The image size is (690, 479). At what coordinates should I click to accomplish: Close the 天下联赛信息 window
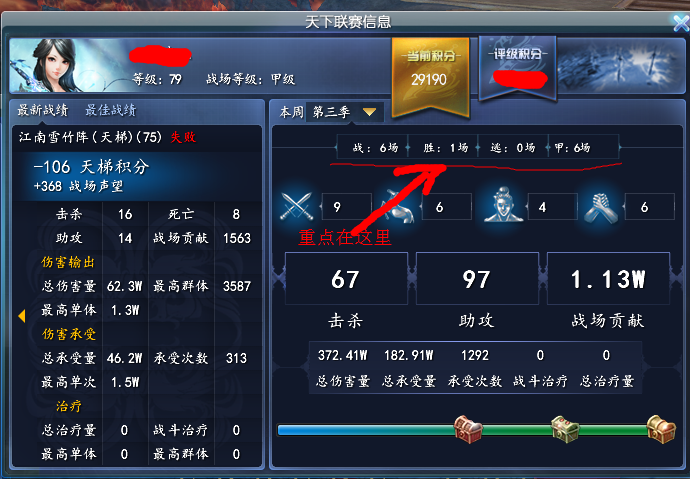(681, 23)
